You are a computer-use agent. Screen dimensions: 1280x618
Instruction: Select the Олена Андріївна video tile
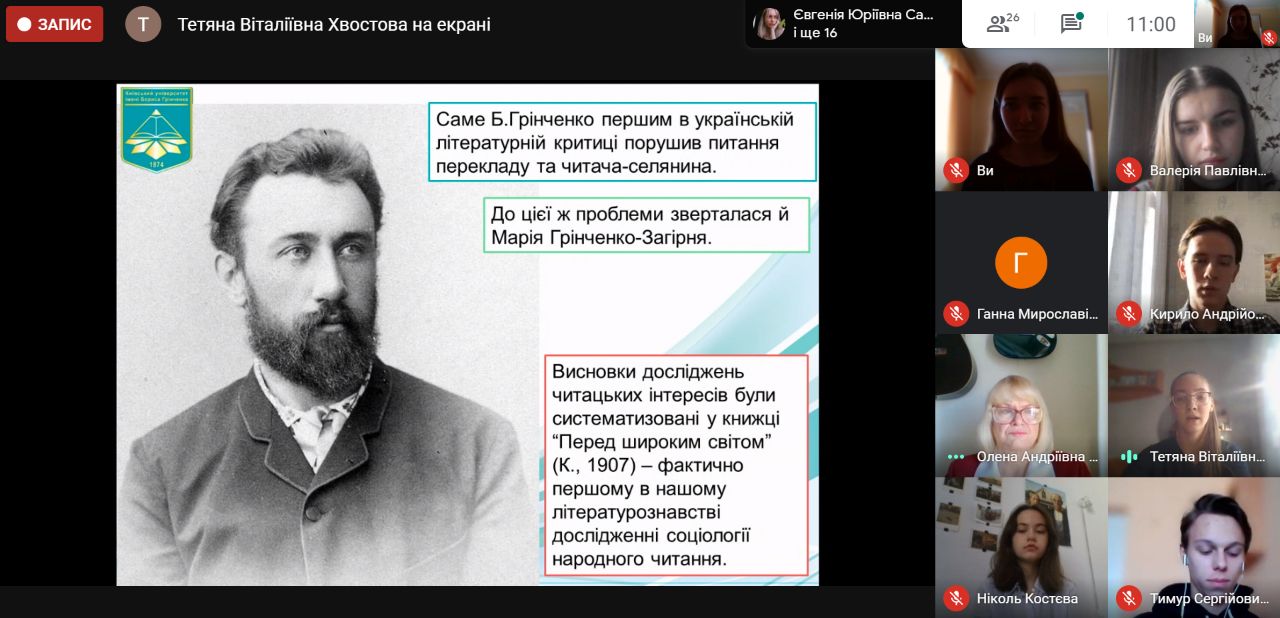coord(1021,405)
